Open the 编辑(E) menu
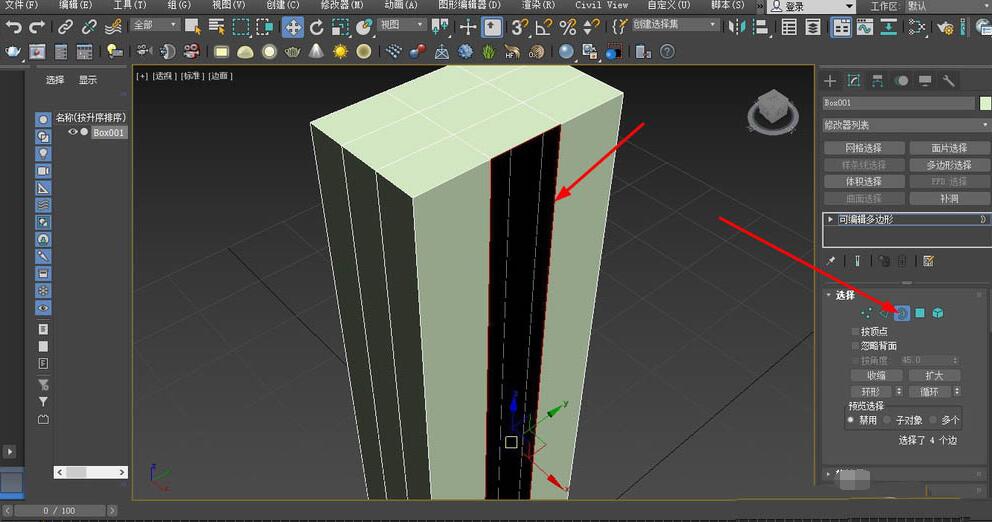This screenshot has height=522, width=992. click(75, 5)
